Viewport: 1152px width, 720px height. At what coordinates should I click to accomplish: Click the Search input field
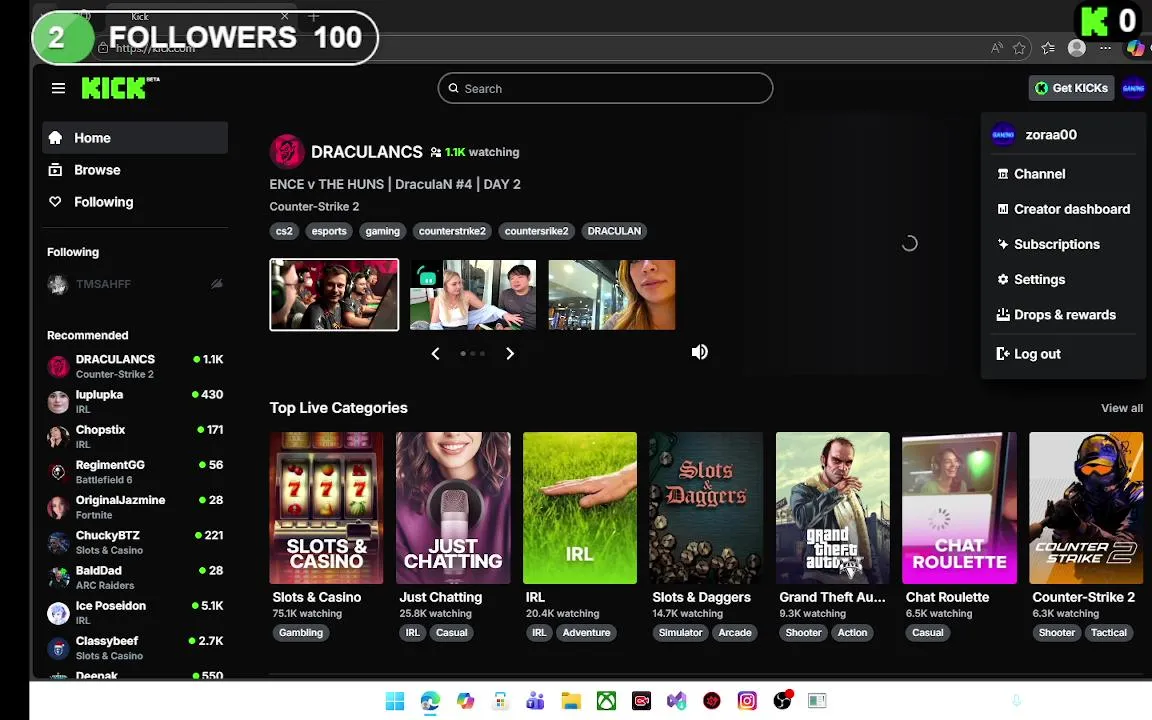click(605, 88)
